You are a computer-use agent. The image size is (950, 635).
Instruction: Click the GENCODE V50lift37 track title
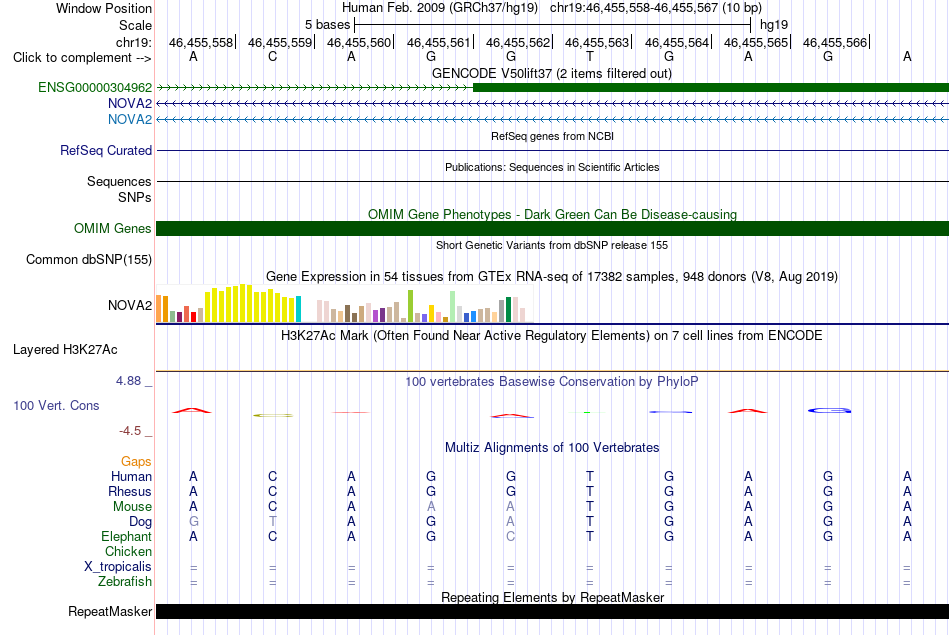(551, 73)
